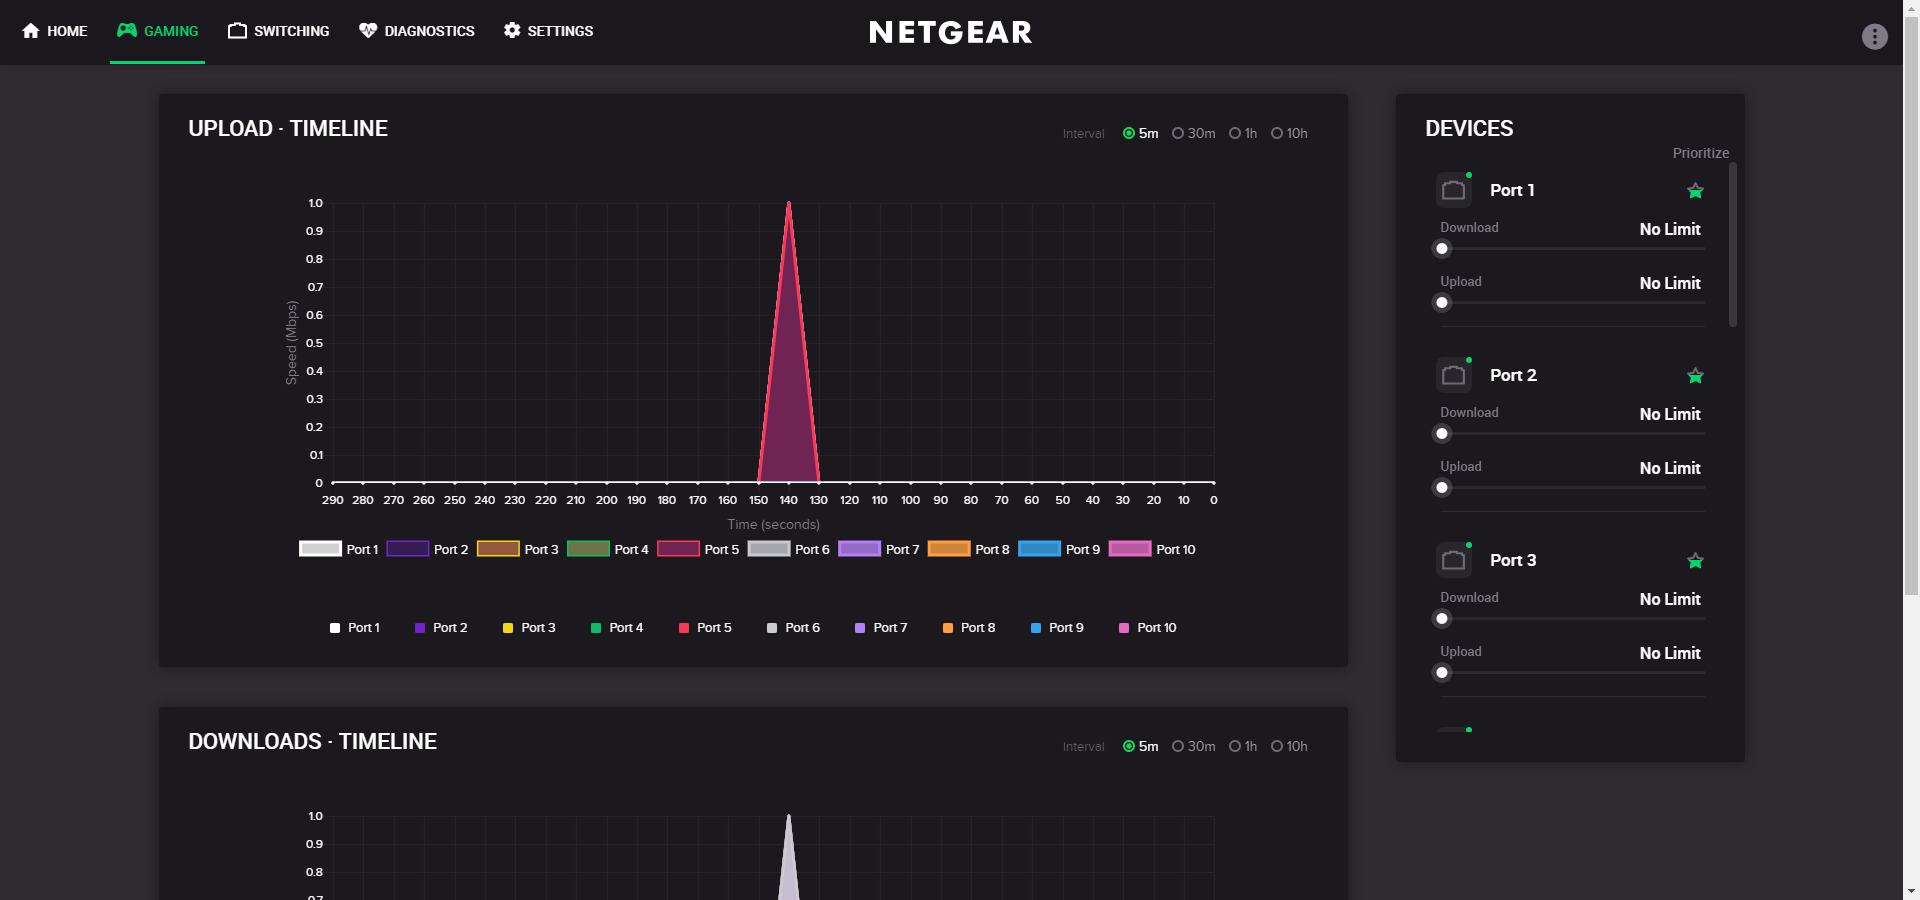
Task: Click violet Port 7 marker in lower legend
Action: click(860, 628)
